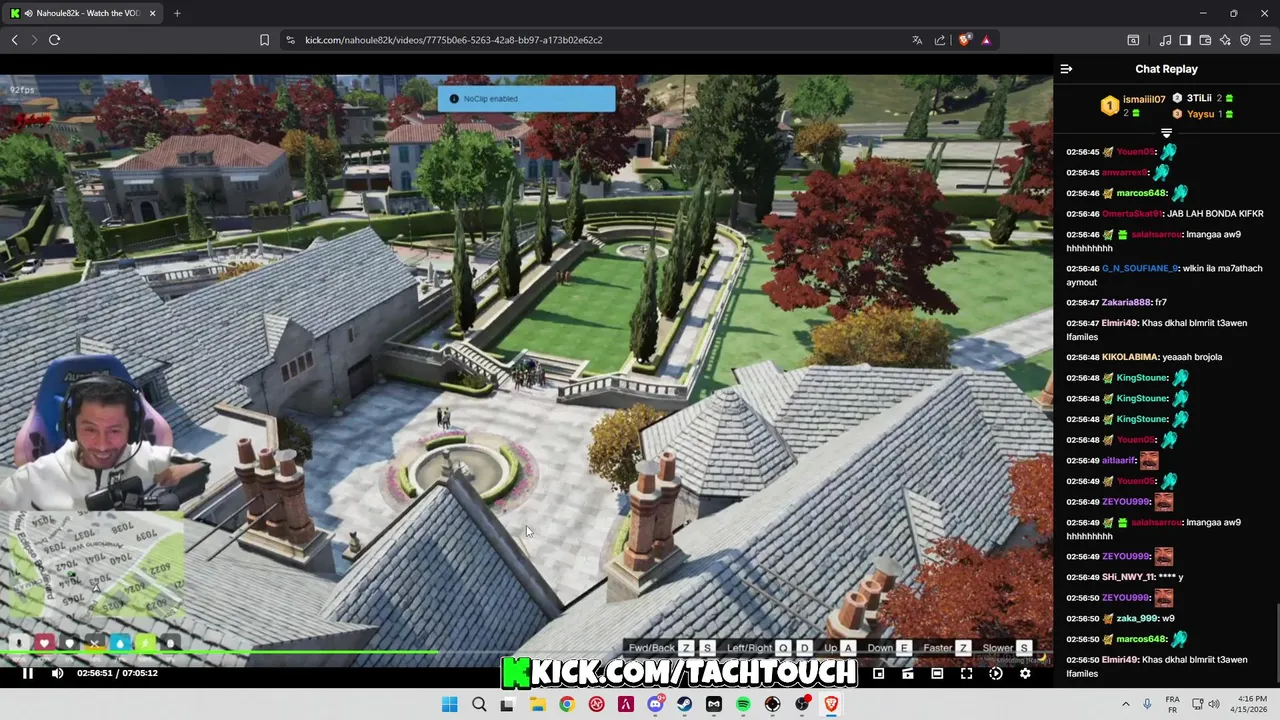Image resolution: width=1280 pixels, height=720 pixels.
Task: Click the kick.com URL address bar
Action: tap(454, 40)
